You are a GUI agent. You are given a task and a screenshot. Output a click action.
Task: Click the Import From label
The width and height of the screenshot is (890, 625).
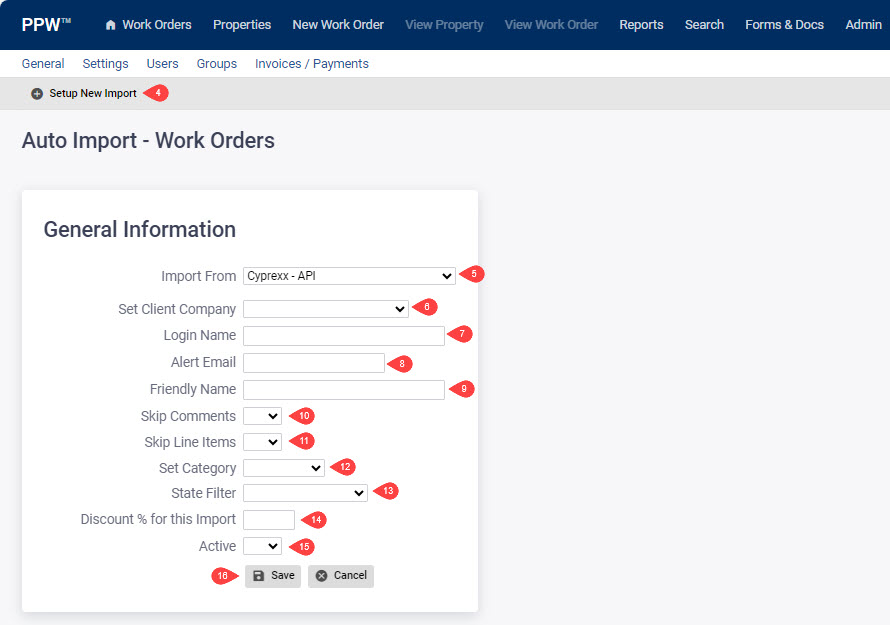point(199,276)
